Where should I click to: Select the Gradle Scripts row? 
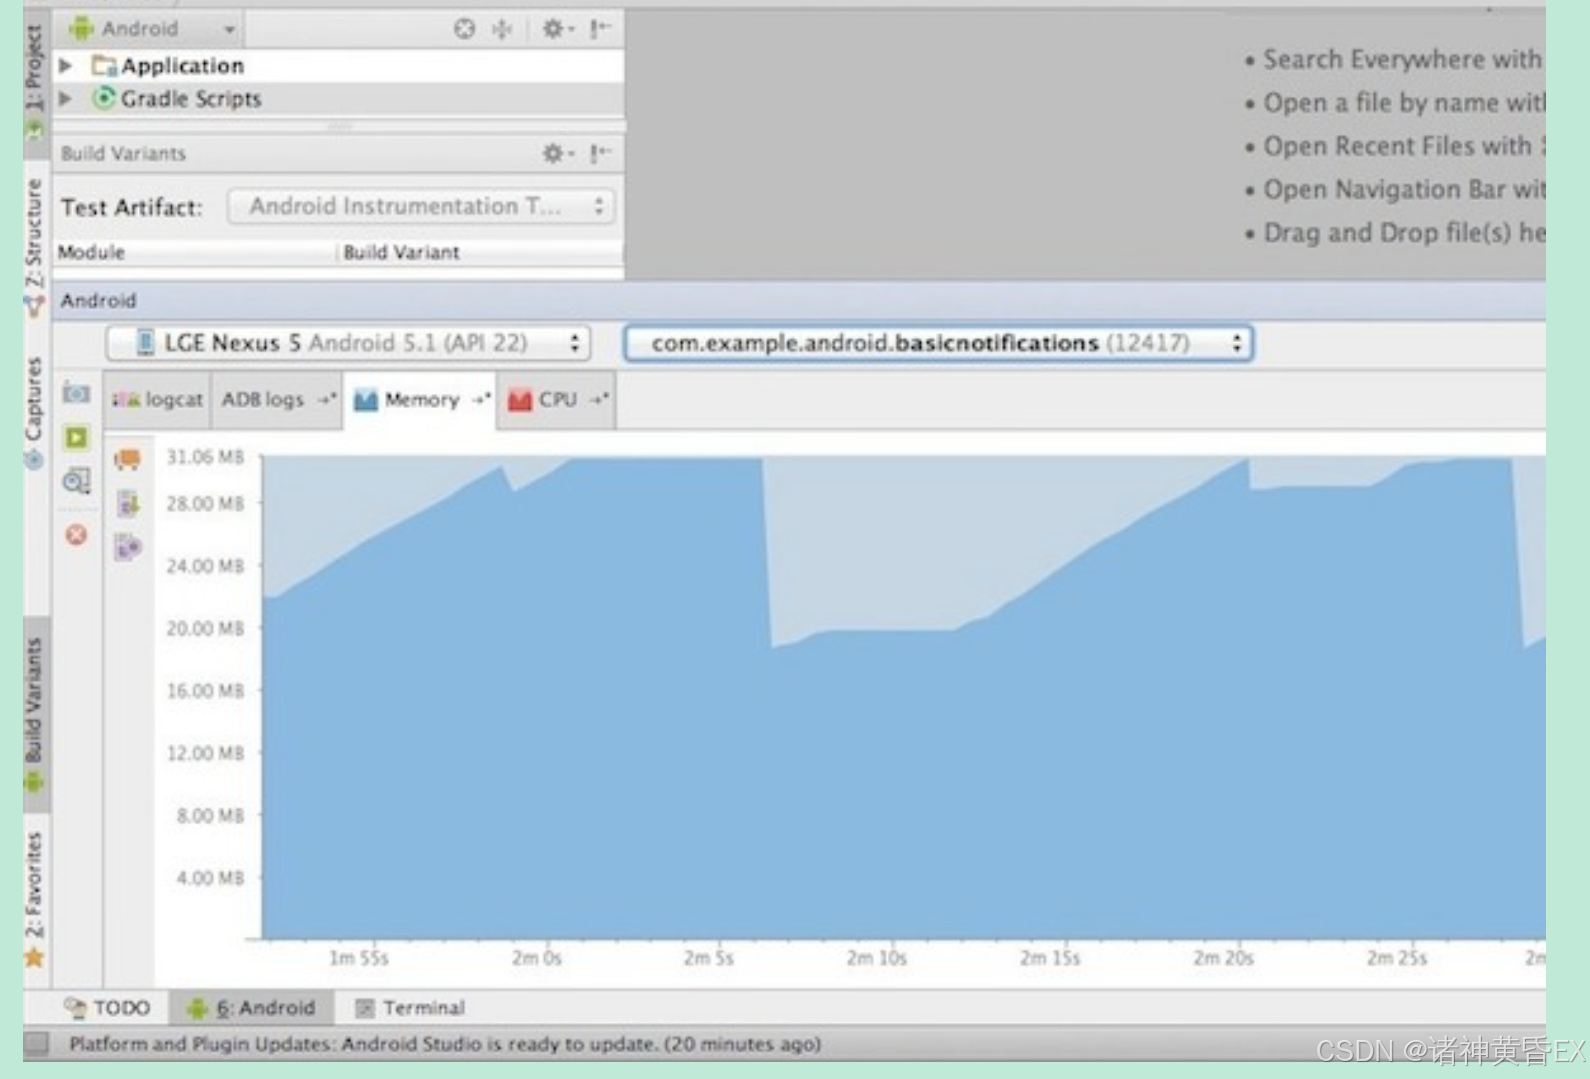point(339,99)
